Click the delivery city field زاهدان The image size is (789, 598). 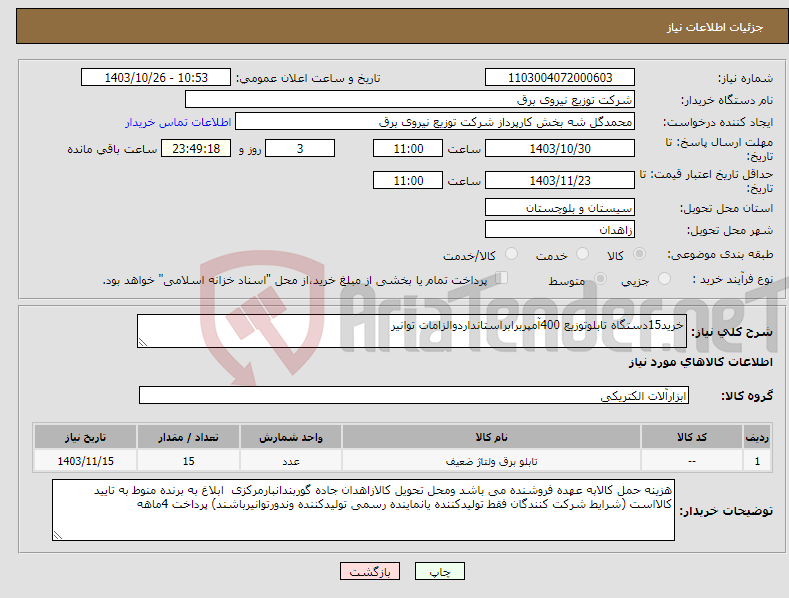[x=560, y=230]
